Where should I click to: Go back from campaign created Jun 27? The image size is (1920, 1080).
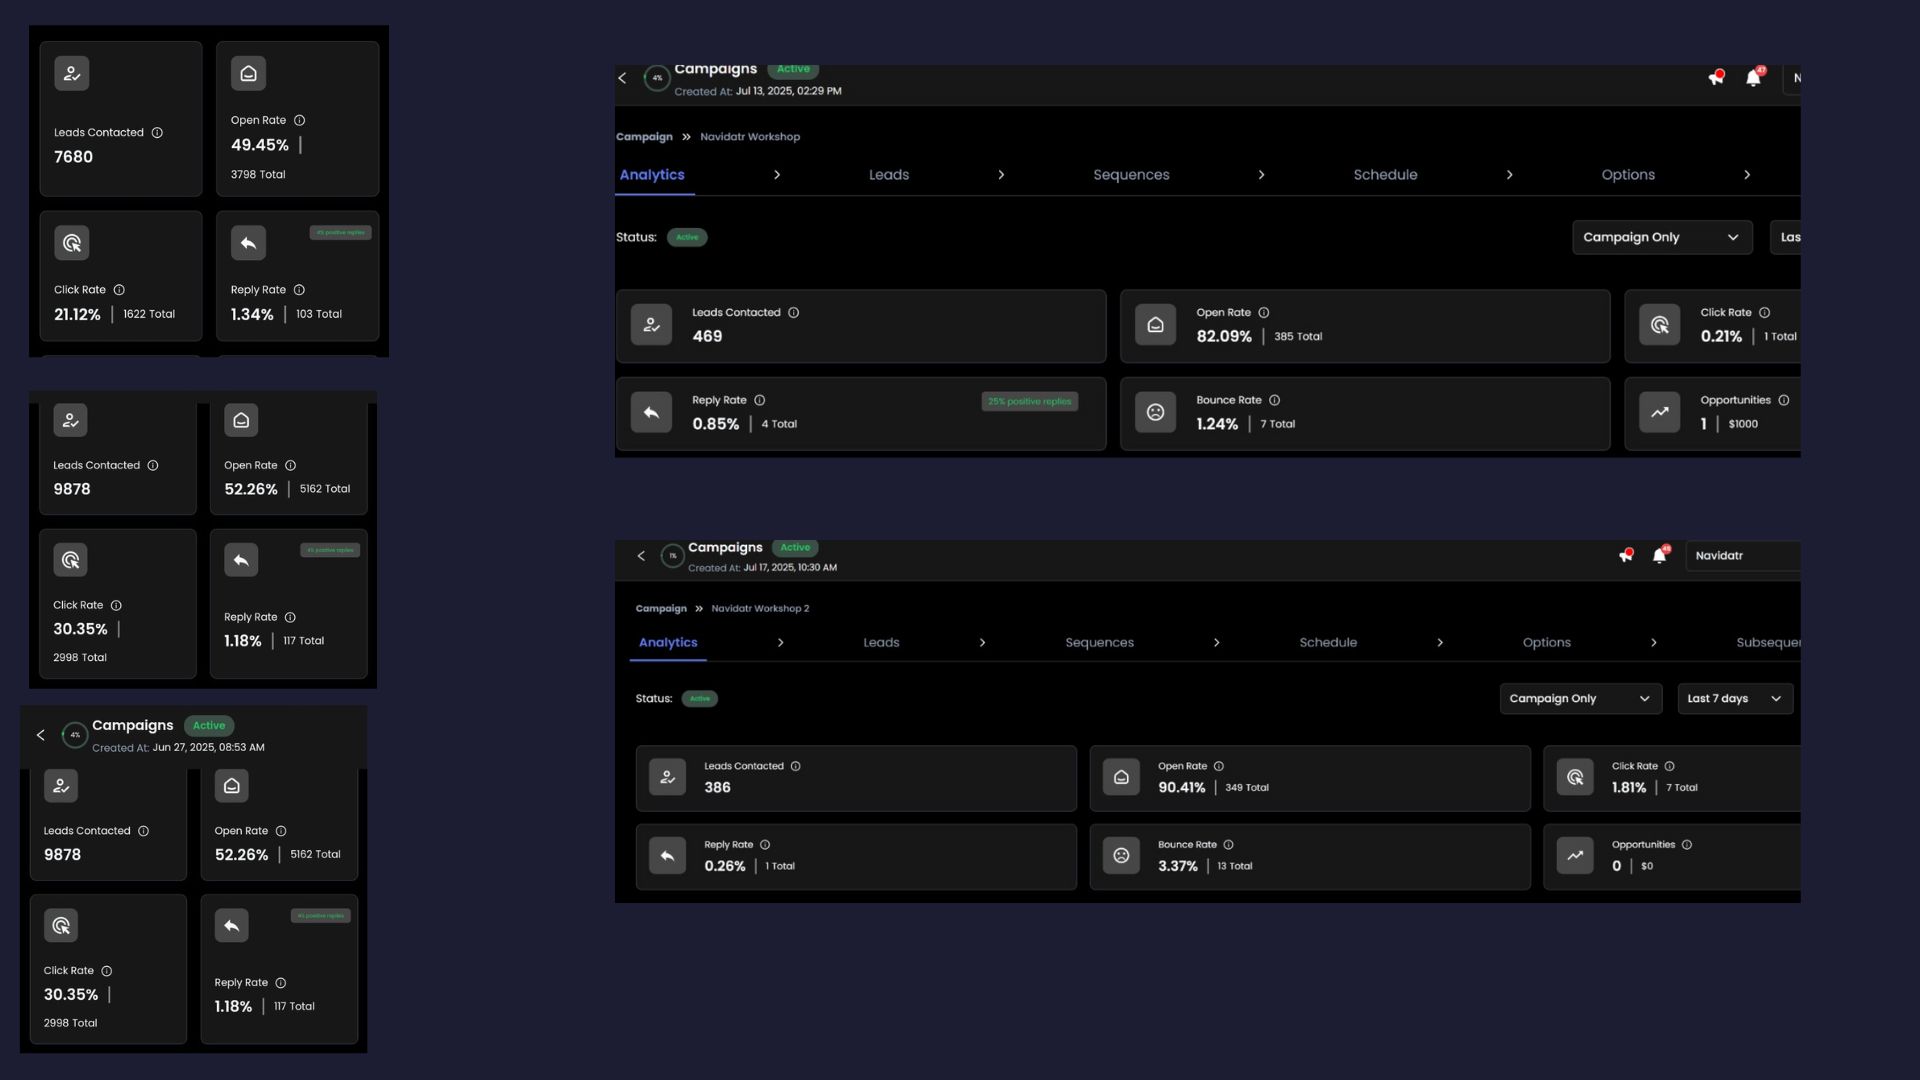pos(41,735)
